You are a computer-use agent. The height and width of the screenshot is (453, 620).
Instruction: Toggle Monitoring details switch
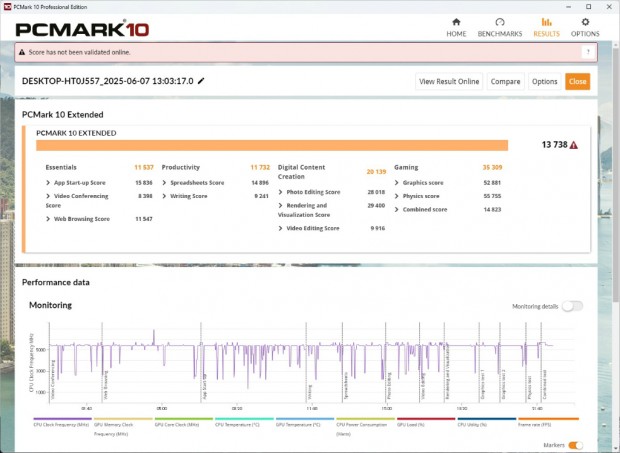pyautogui.click(x=572, y=307)
